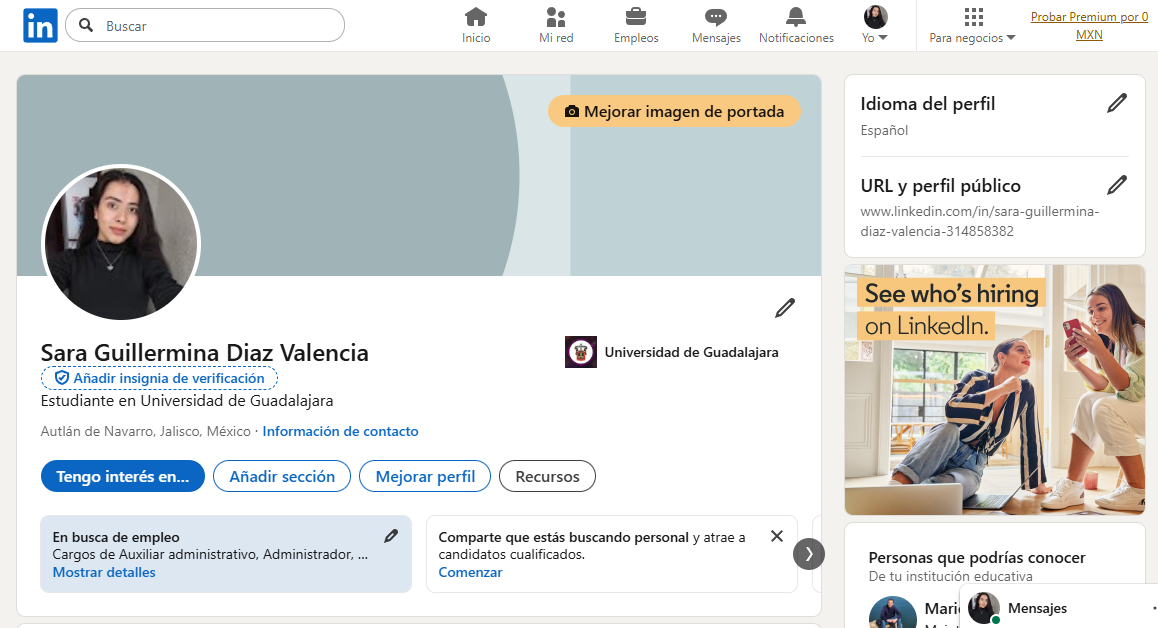Edit En busca de empleo card
Image resolution: width=1158 pixels, height=628 pixels.
point(391,536)
